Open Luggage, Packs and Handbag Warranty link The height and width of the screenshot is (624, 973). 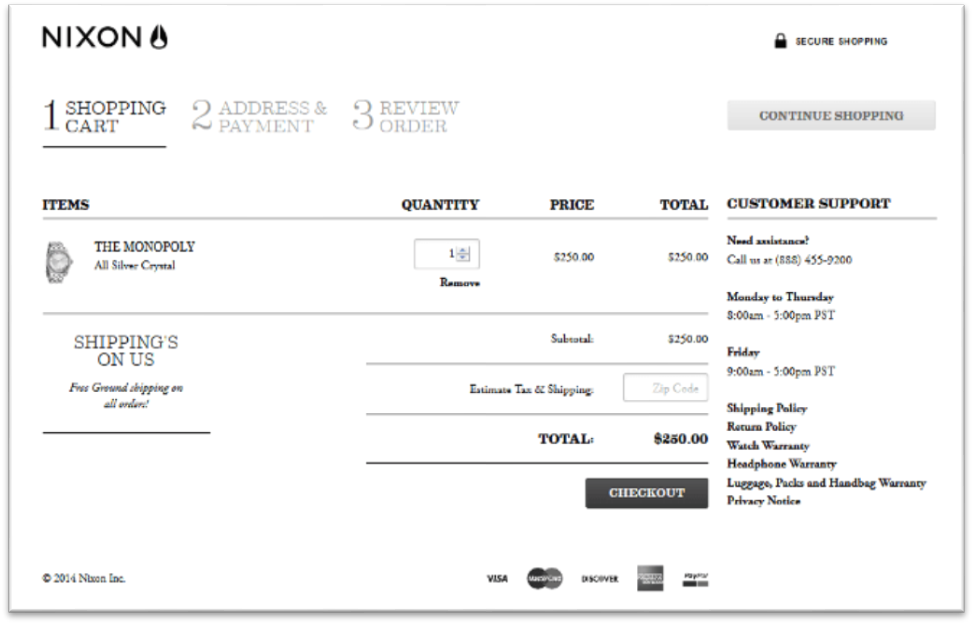(x=827, y=483)
